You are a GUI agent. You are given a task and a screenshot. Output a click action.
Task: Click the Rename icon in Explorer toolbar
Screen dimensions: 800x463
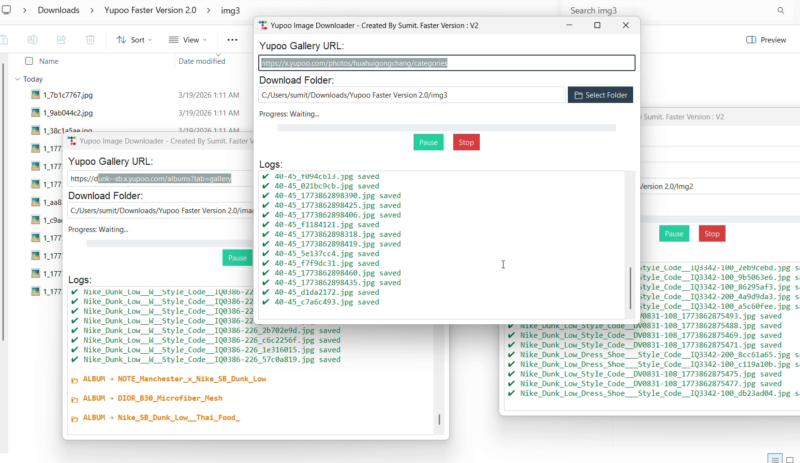(x=32, y=40)
